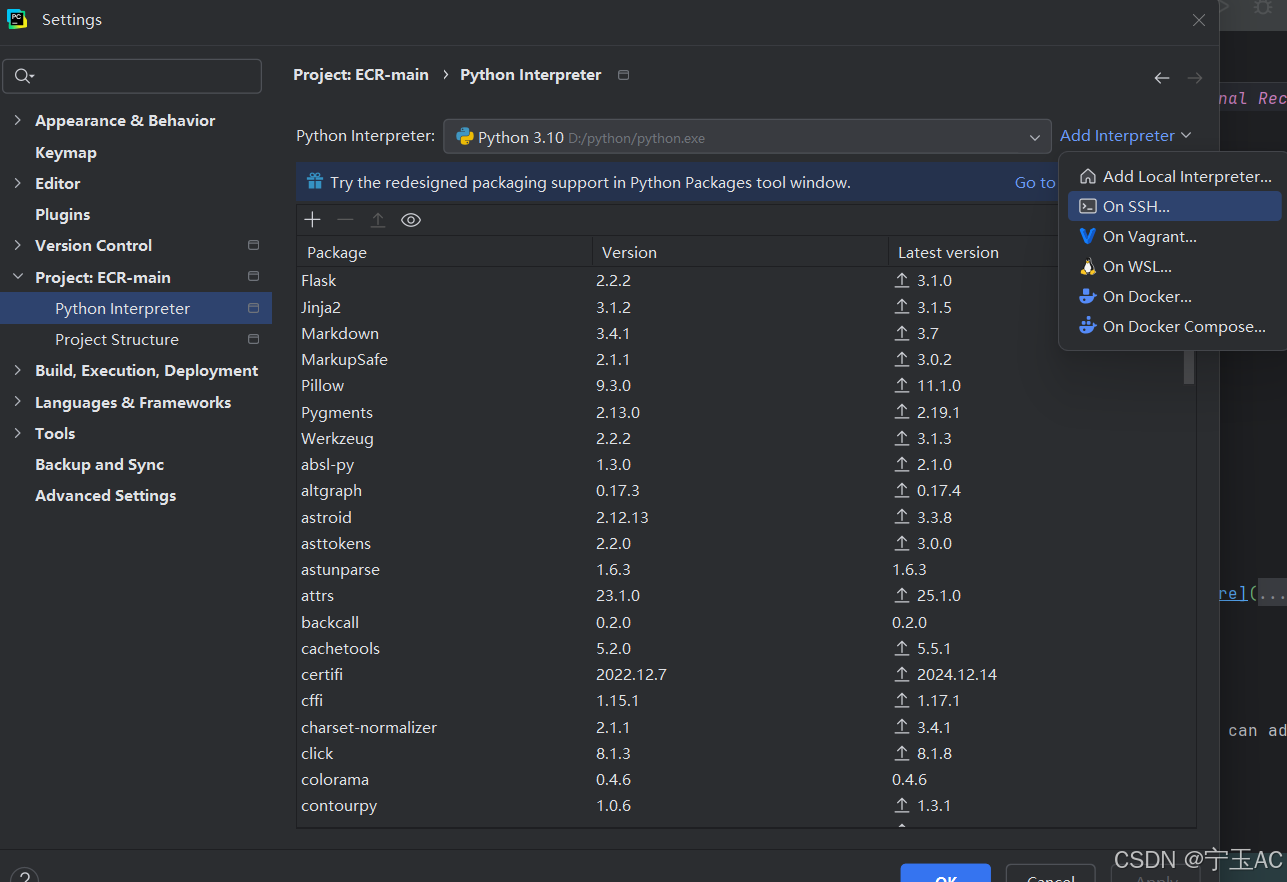Image resolution: width=1287 pixels, height=882 pixels.
Task: Select On Vagrant interpreter option
Action: (x=1174, y=237)
